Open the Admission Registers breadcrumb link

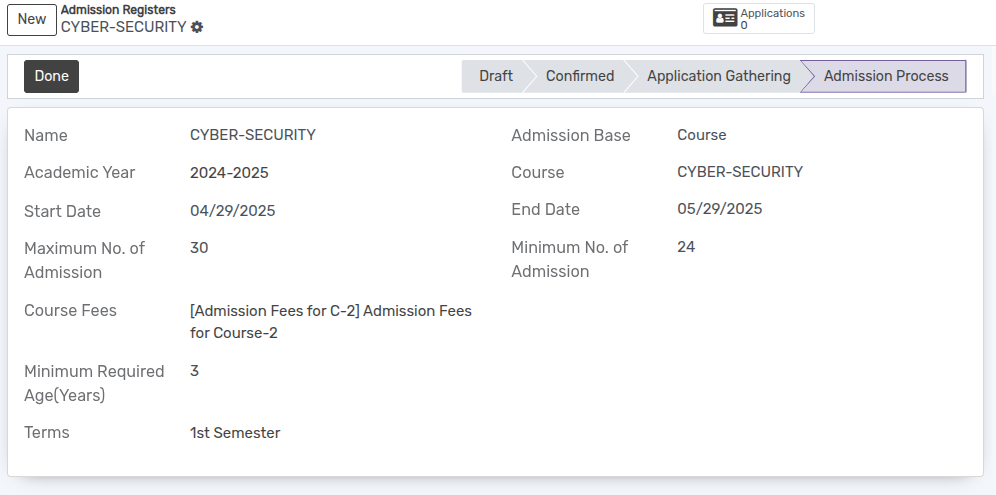(118, 10)
